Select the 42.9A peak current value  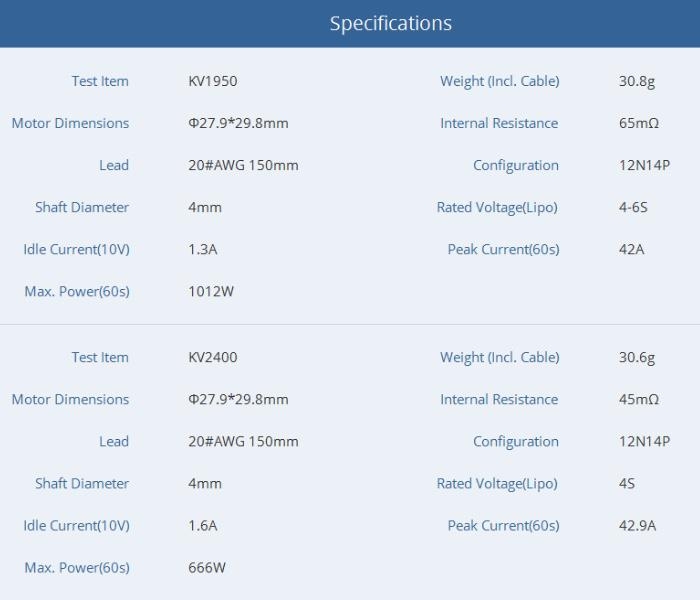tap(638, 525)
